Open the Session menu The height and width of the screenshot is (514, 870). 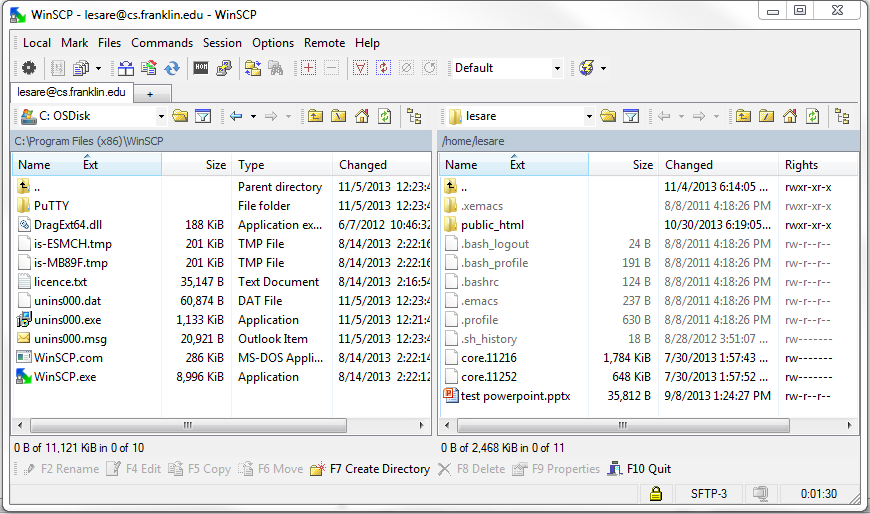[x=222, y=43]
